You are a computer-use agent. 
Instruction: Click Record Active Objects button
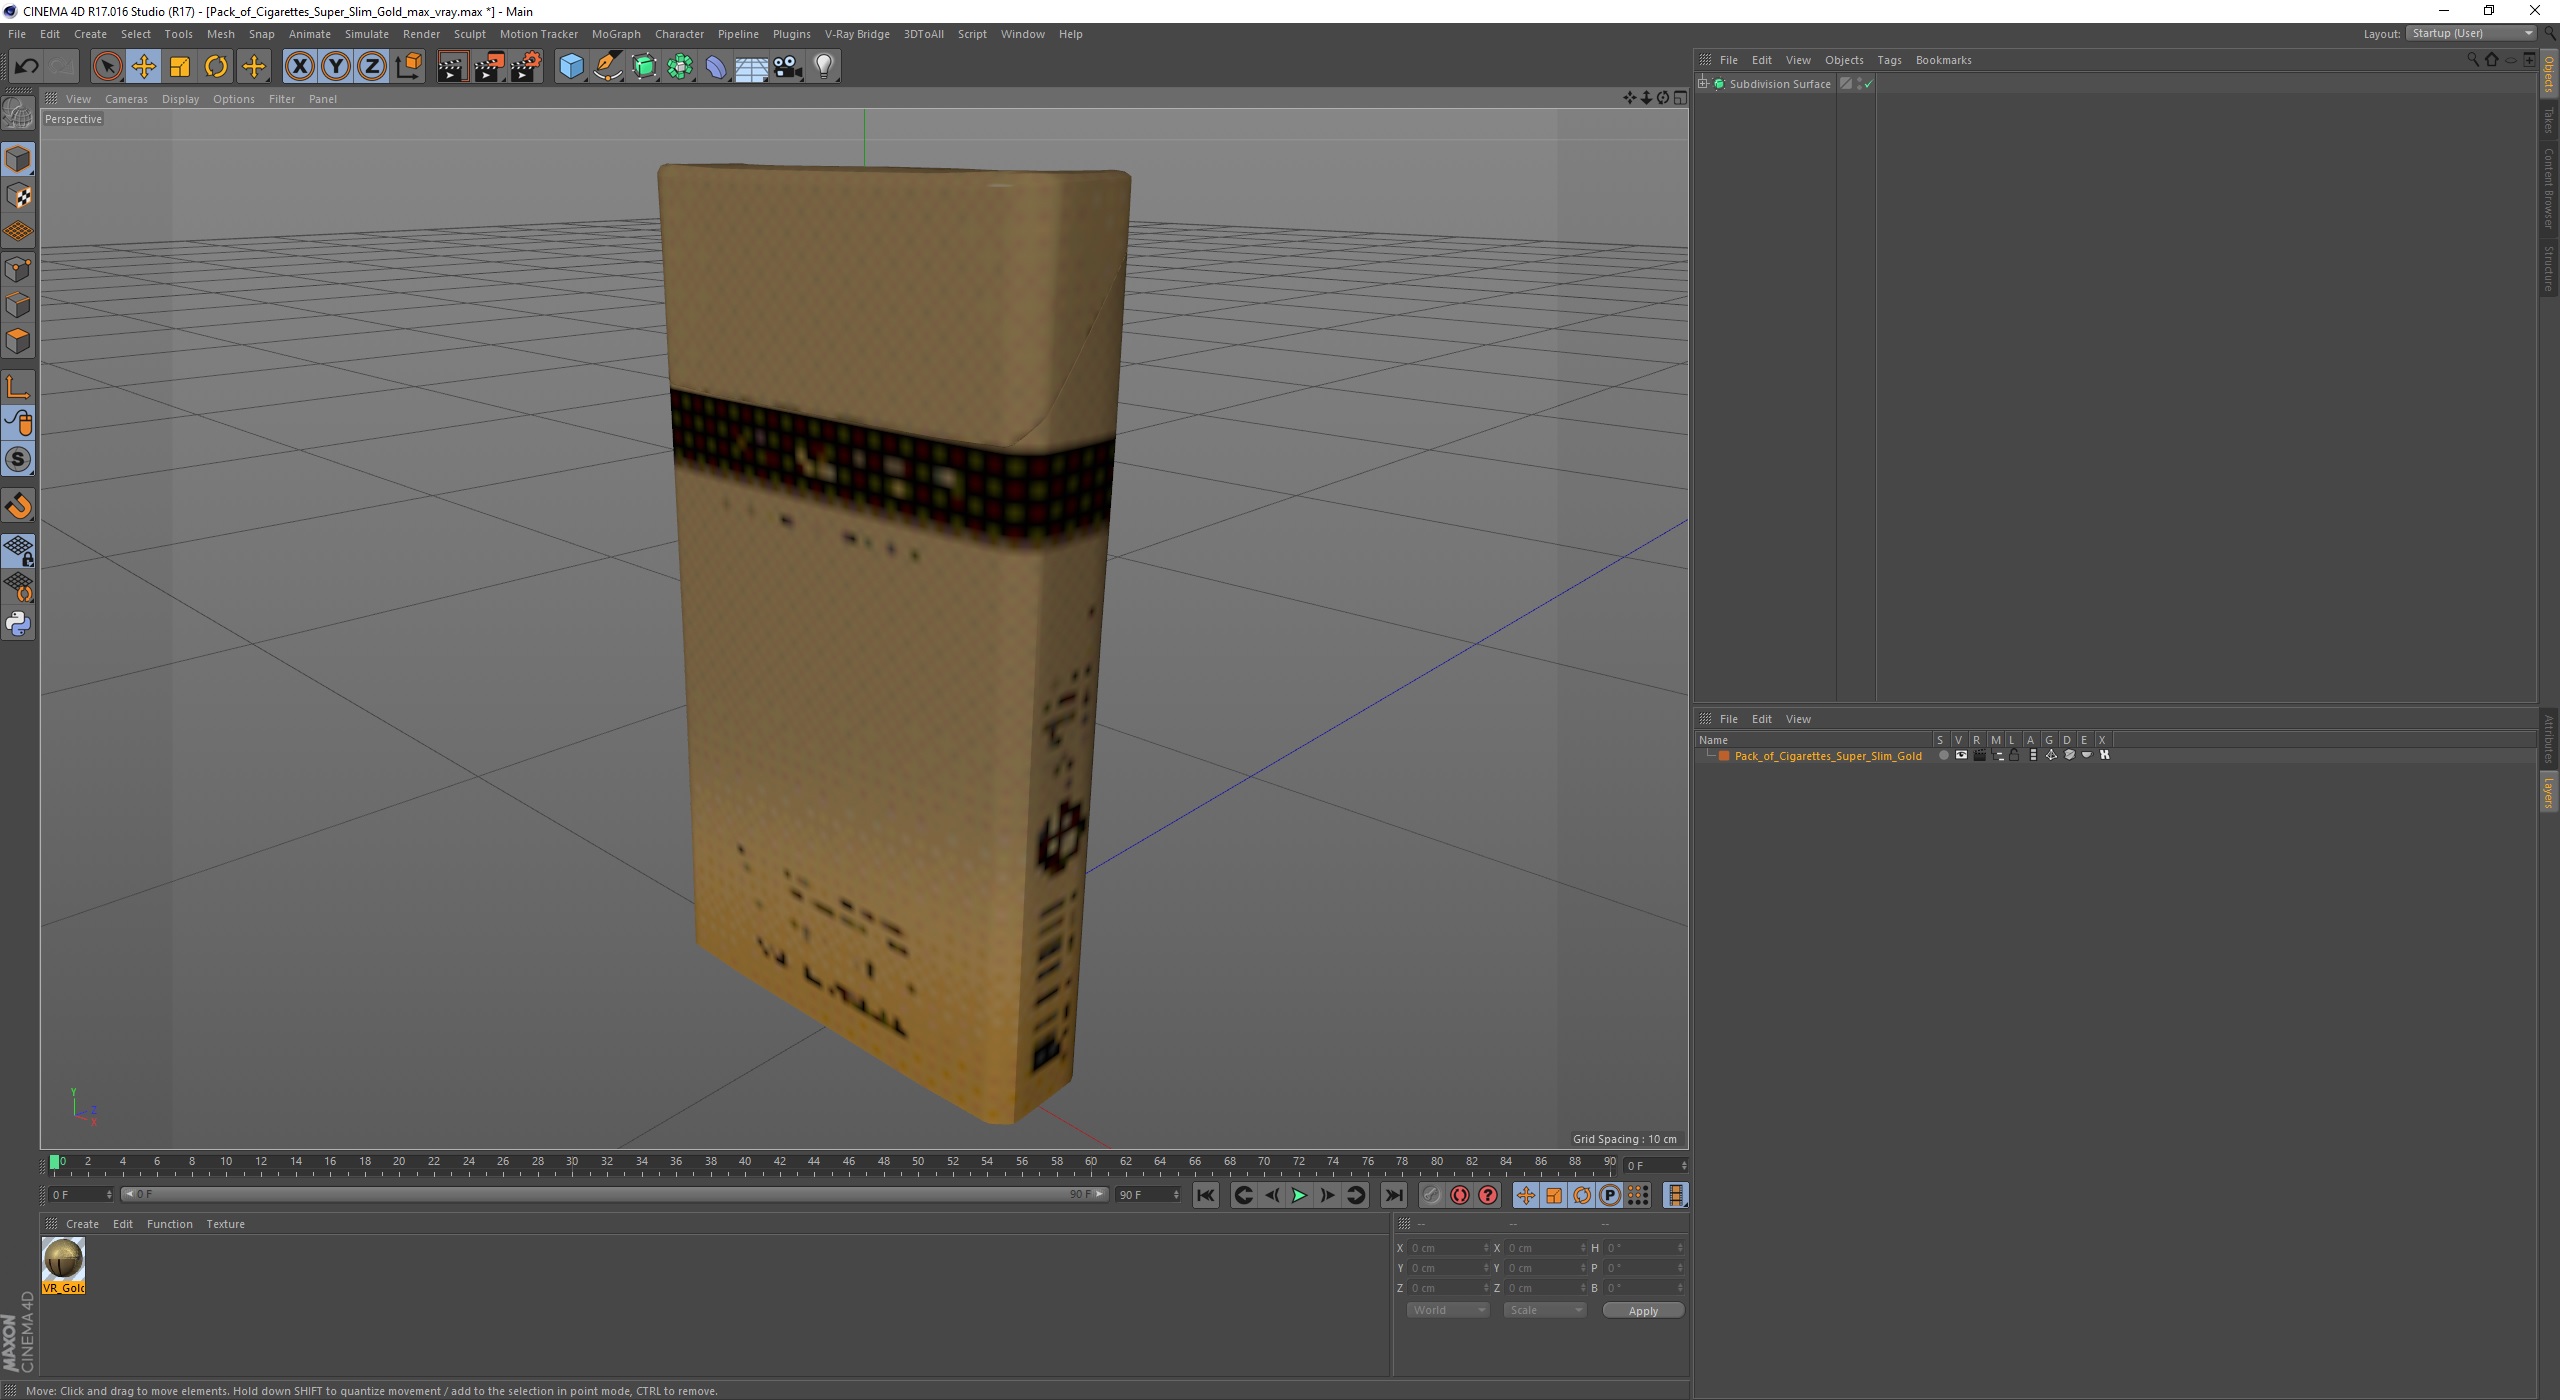1432,1195
